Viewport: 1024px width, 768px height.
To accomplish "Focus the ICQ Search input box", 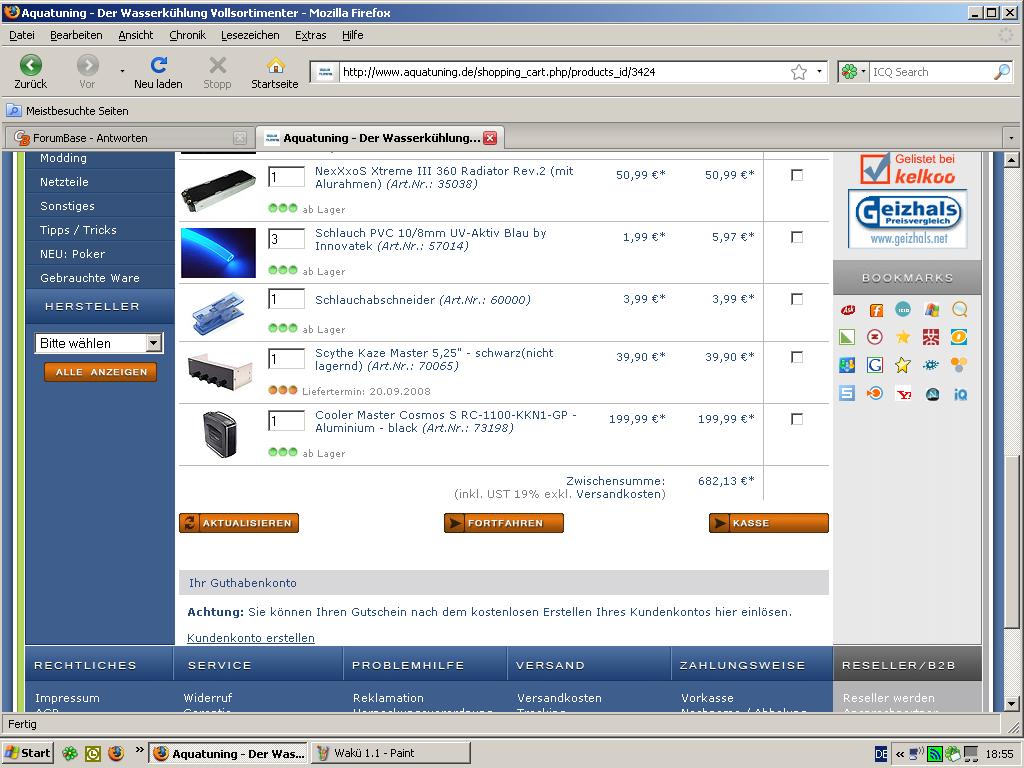I will point(932,72).
